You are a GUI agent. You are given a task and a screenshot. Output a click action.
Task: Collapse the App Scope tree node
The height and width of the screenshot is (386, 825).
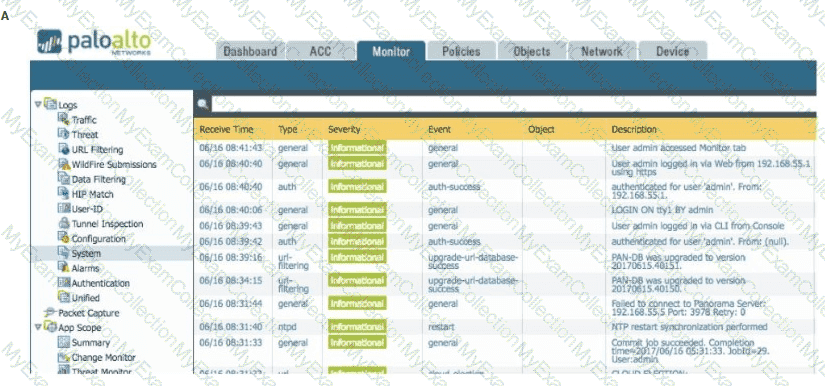(38, 327)
